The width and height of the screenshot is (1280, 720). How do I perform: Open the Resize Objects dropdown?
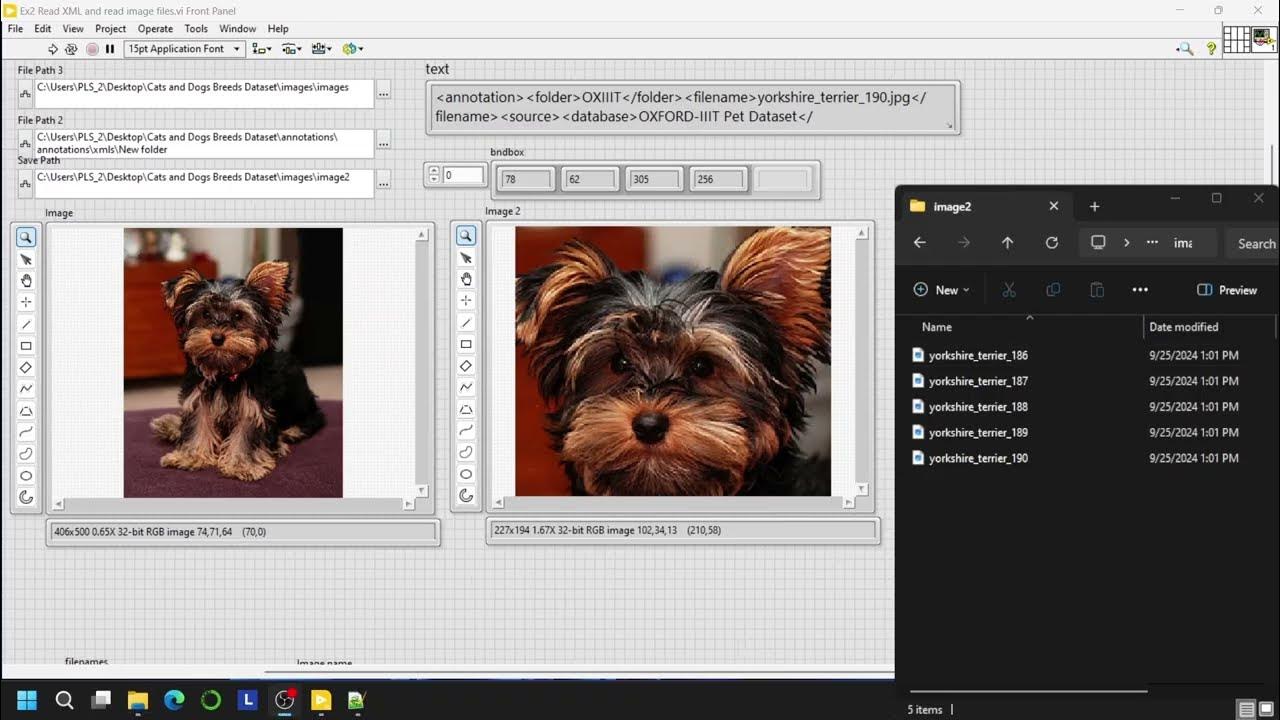point(322,48)
